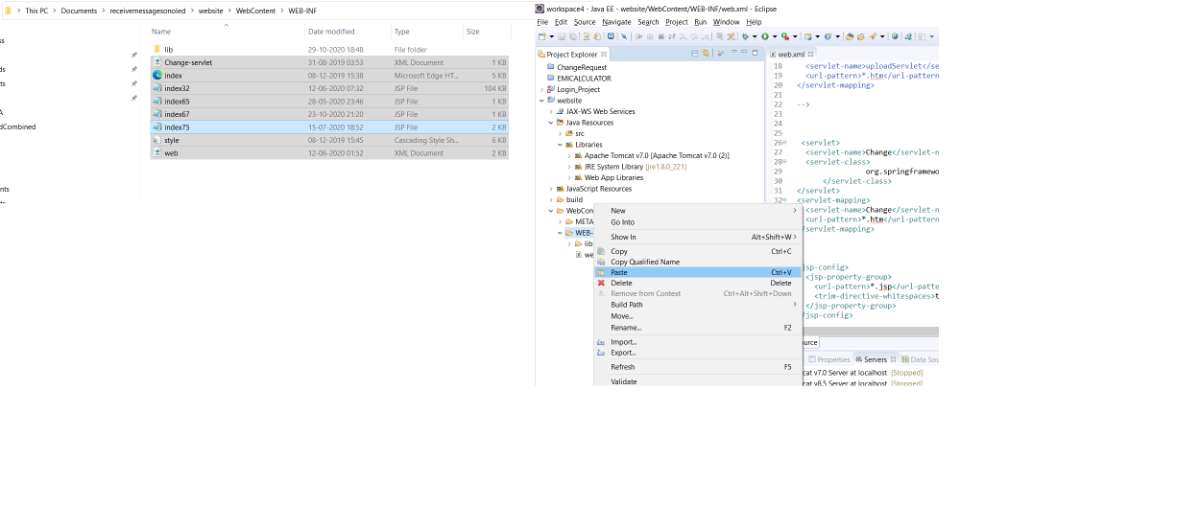
Task: Click the Edge icon of the index file
Action: (157, 75)
